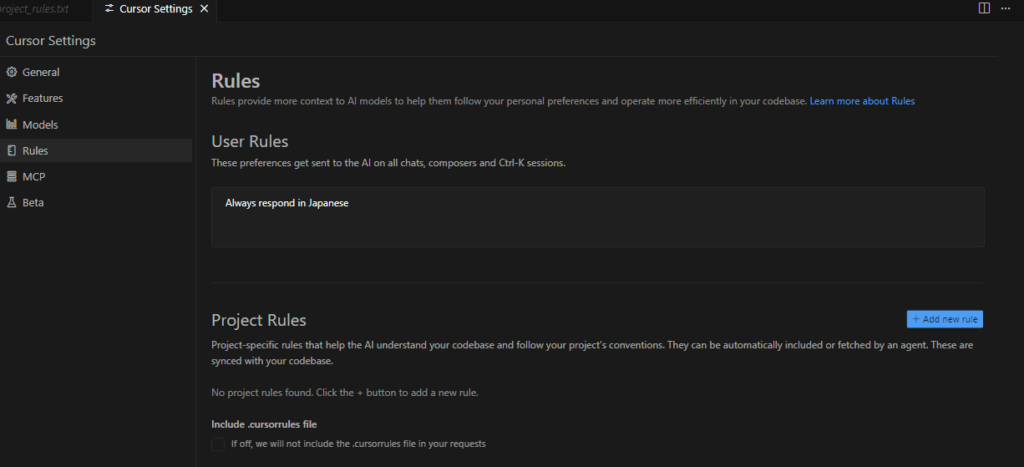Click the Beta flask icon
The width and height of the screenshot is (1024, 467).
[x=11, y=202]
